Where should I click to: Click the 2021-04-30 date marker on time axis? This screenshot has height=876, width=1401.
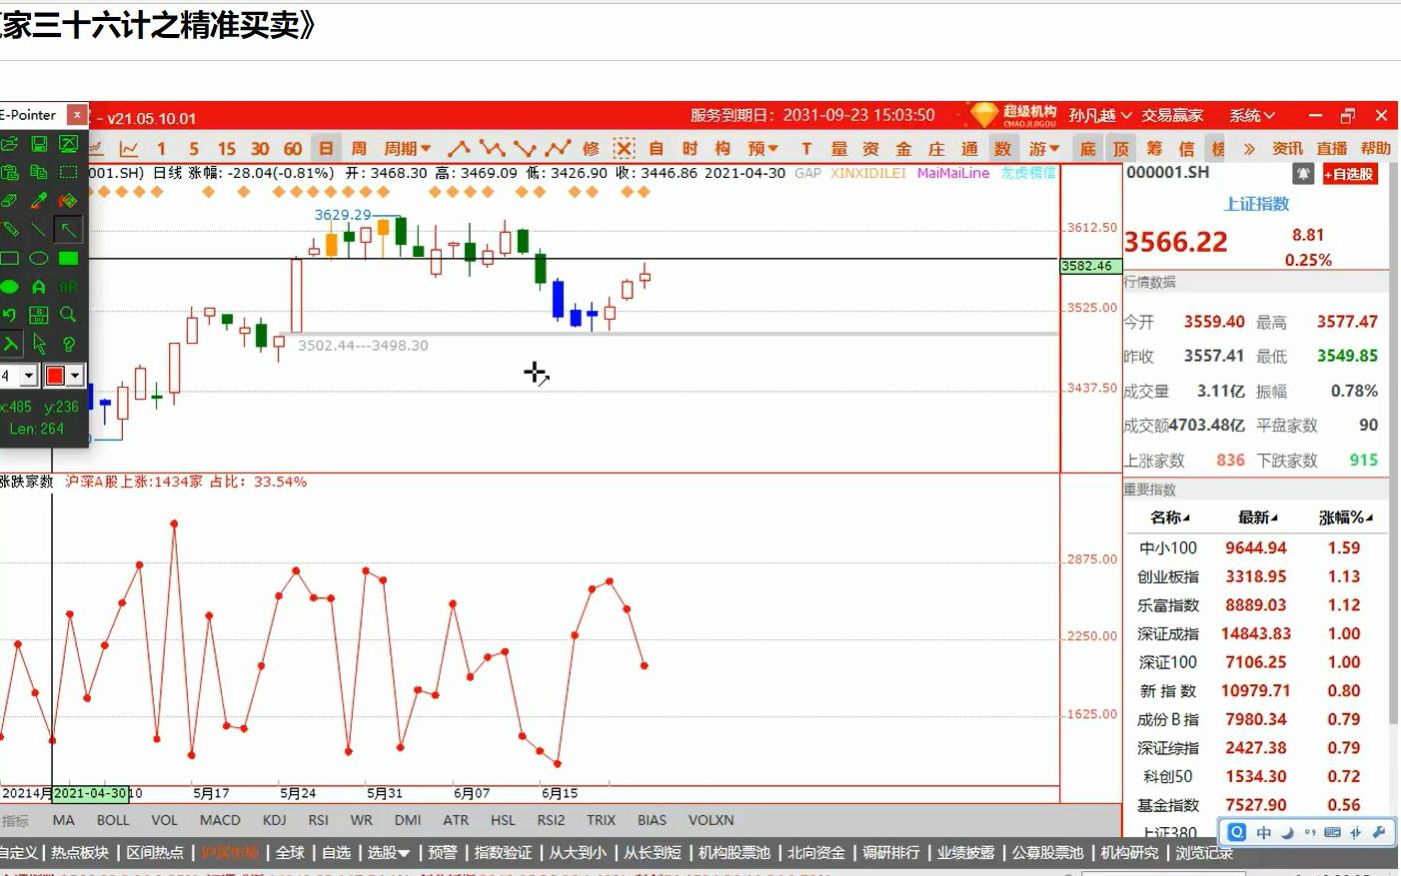tap(92, 794)
